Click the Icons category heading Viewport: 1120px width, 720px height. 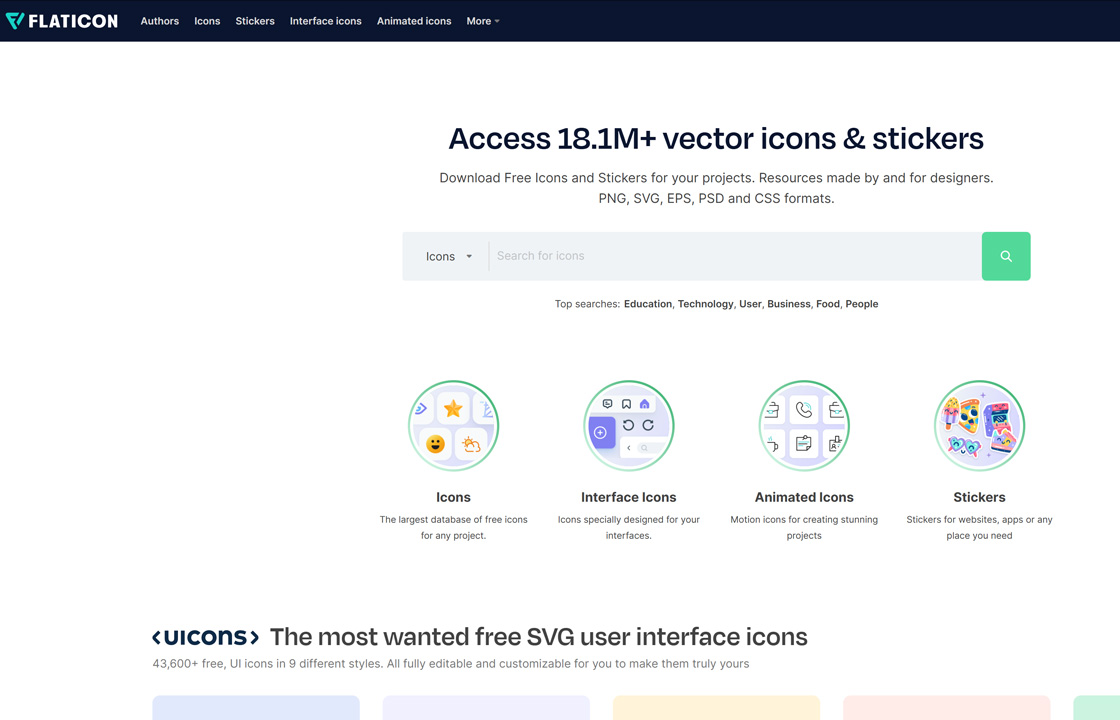tap(454, 497)
